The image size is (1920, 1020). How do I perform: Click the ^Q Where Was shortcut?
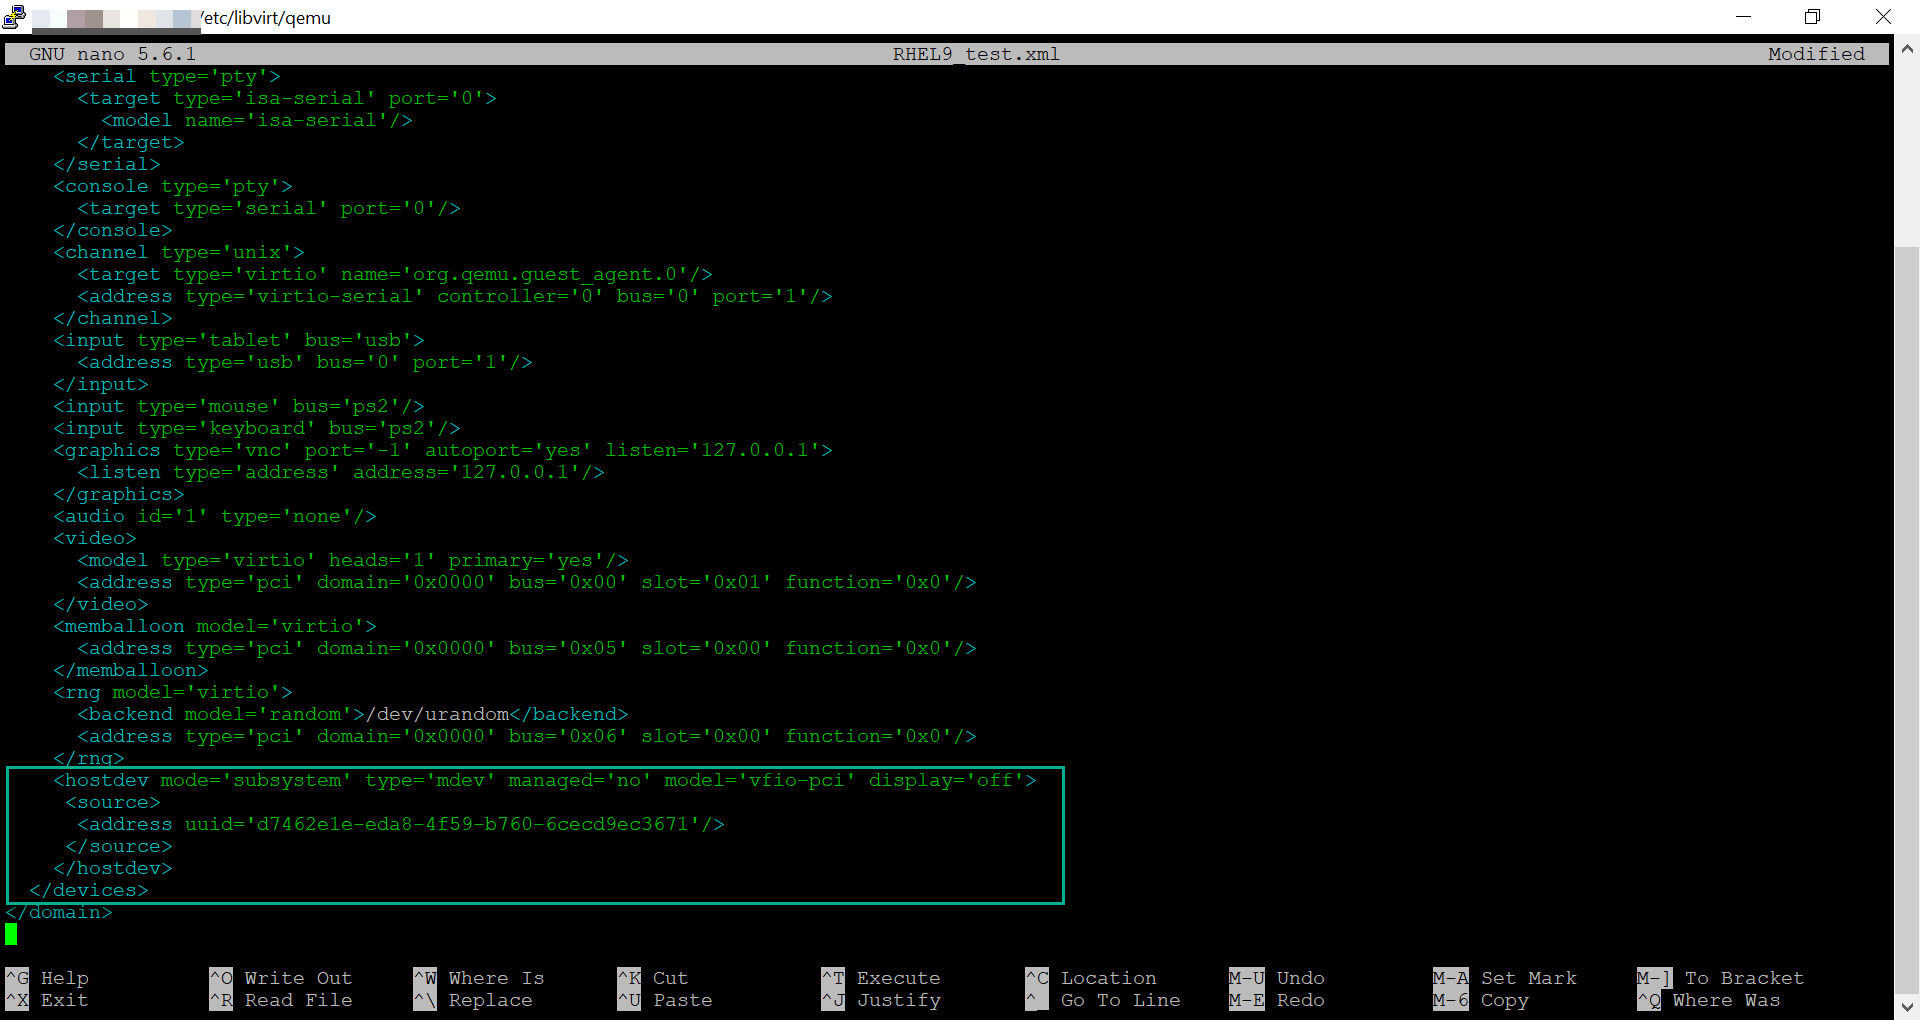[1709, 1000]
